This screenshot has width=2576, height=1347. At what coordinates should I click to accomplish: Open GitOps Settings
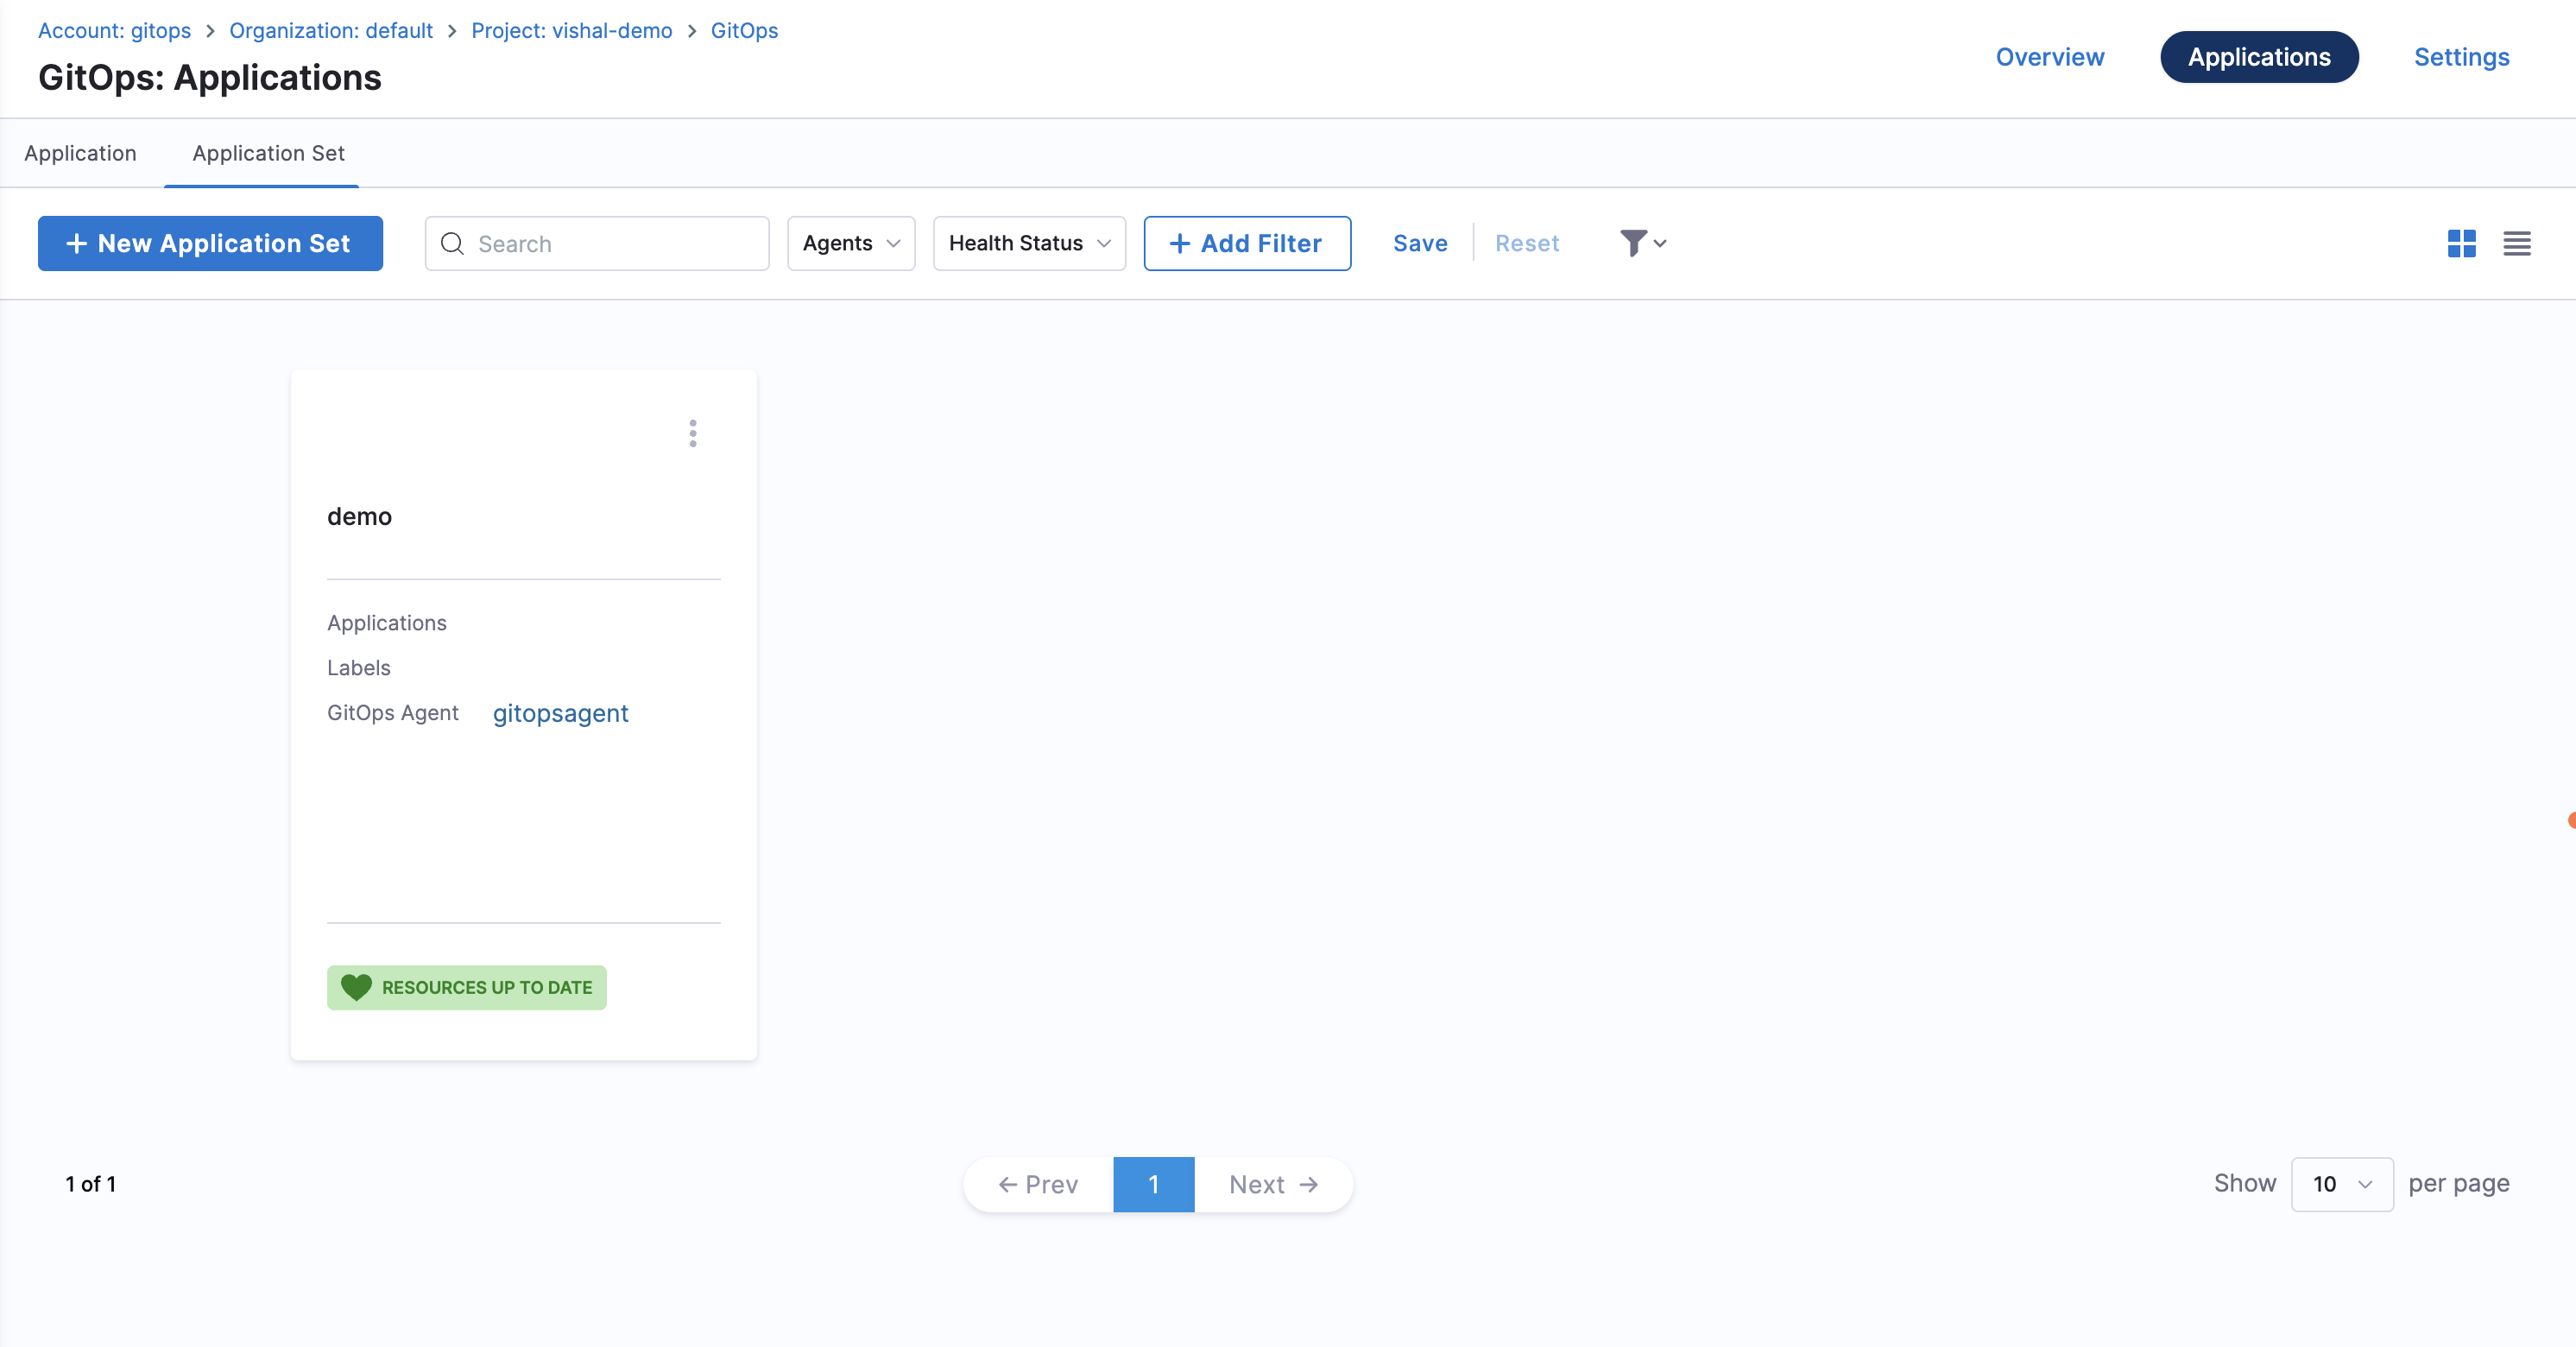[x=2460, y=57]
